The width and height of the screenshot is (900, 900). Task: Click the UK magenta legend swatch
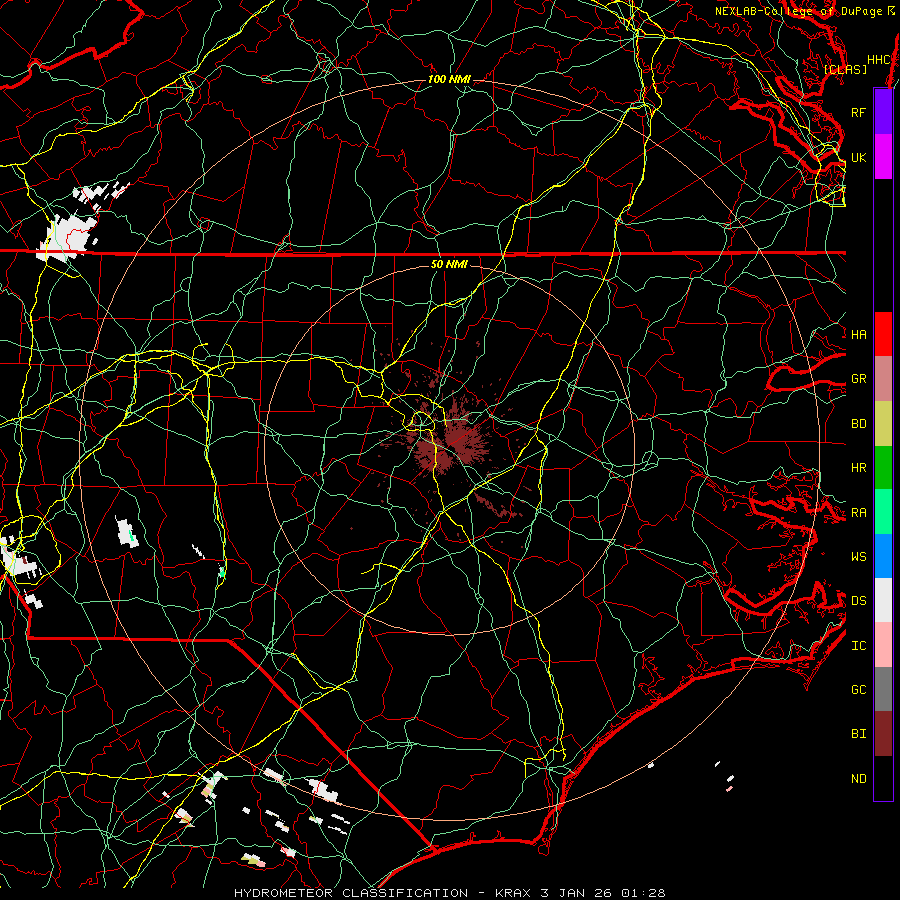883,157
